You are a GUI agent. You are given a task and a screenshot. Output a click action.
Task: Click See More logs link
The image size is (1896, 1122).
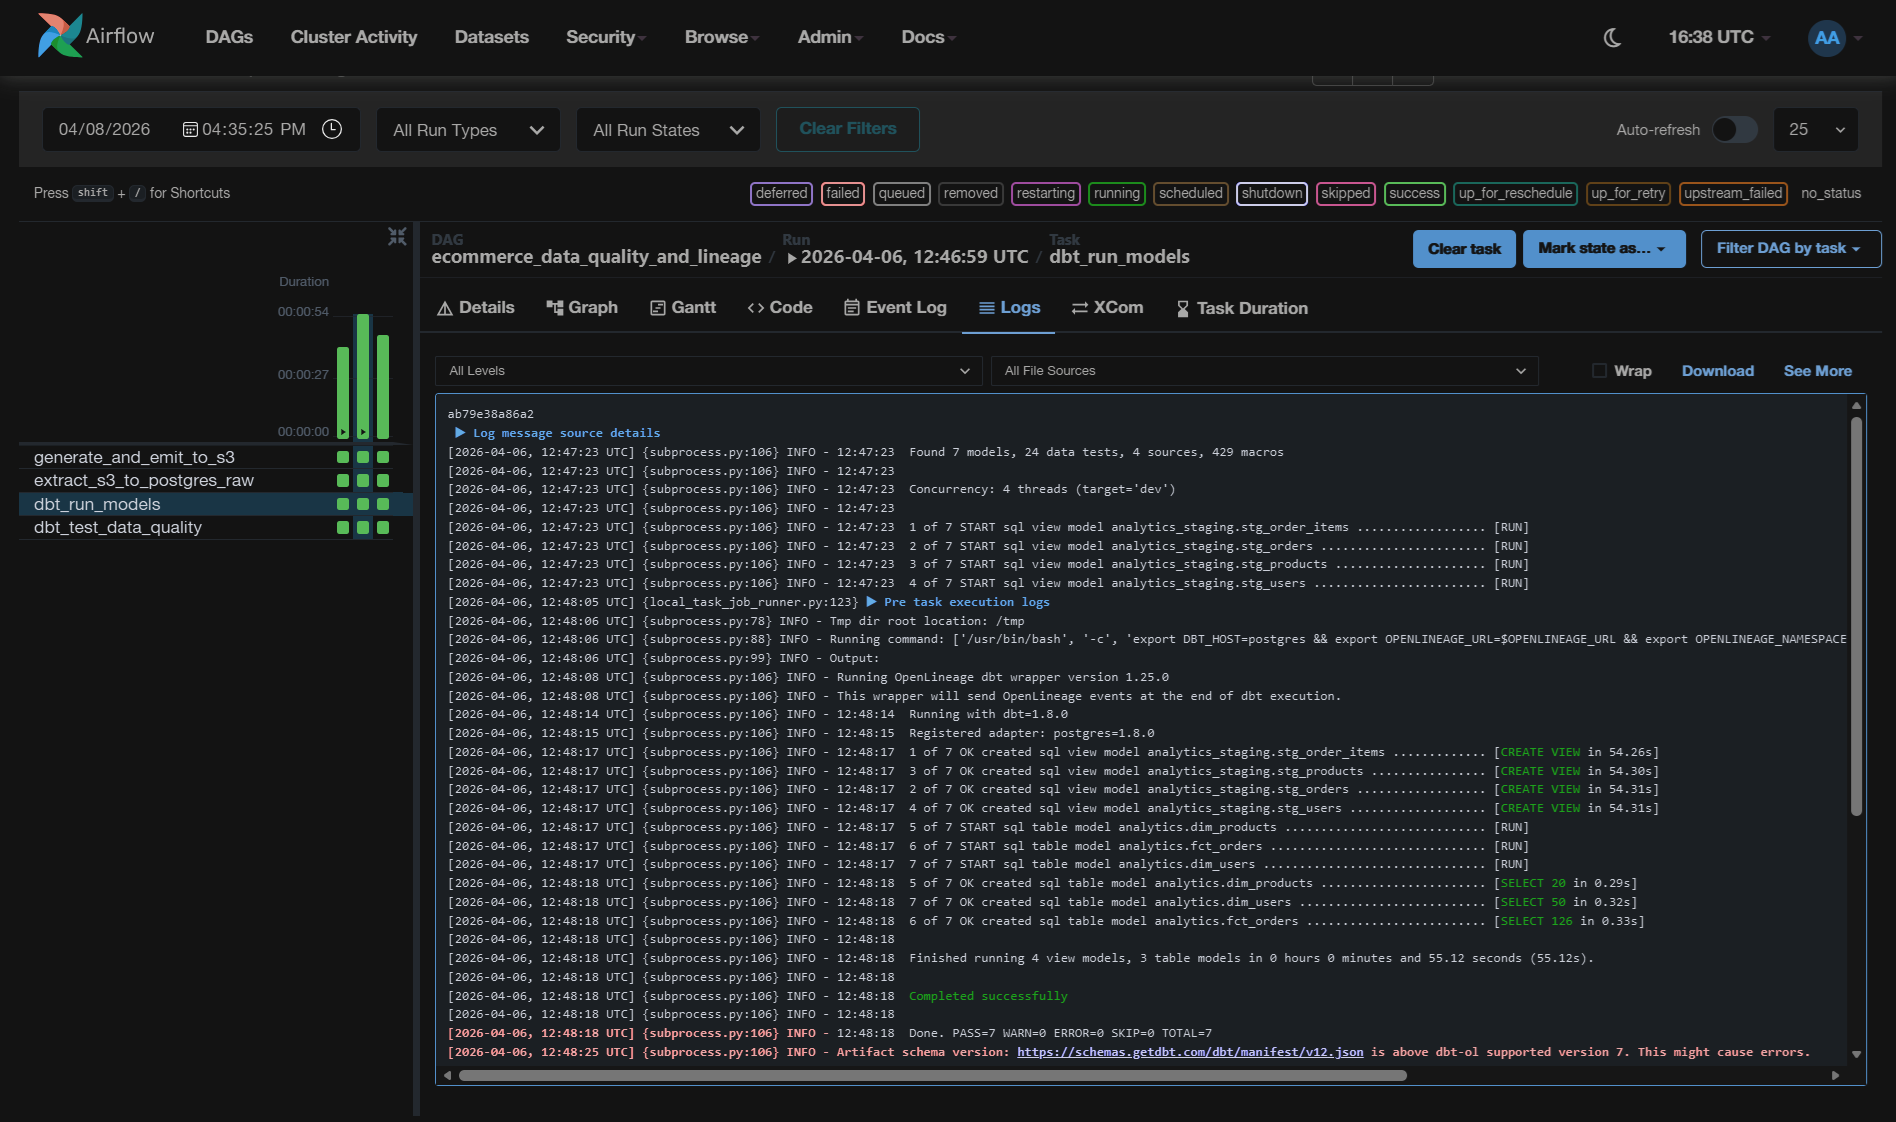point(1817,371)
